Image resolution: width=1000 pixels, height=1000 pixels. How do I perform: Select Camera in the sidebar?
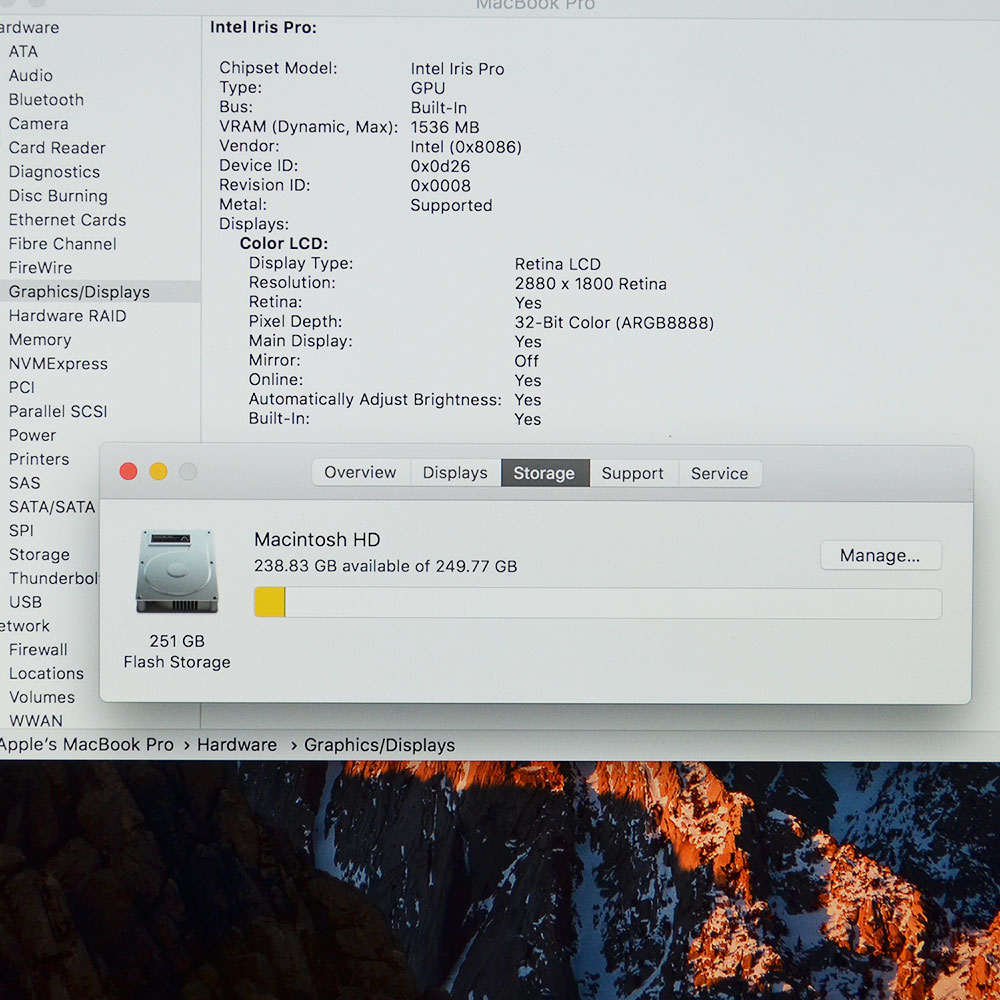[x=38, y=124]
